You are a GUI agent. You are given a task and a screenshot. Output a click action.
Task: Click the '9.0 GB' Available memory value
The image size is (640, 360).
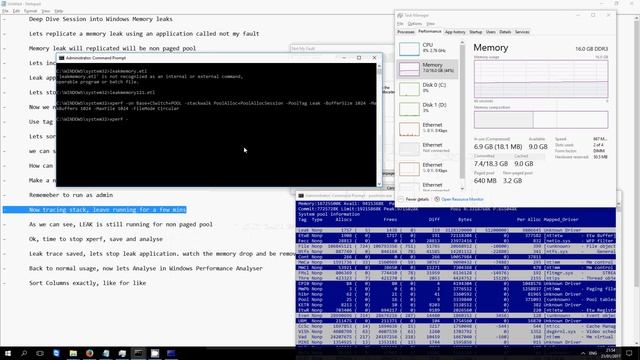coord(538,147)
